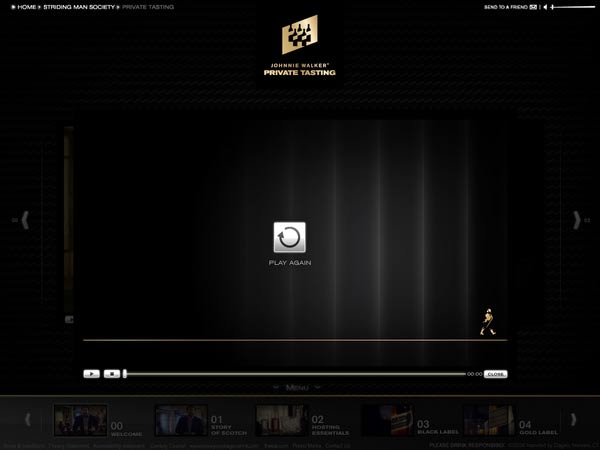This screenshot has height=450, width=600.
Task: Go to previous chapter with left chevron
Action: point(25,220)
